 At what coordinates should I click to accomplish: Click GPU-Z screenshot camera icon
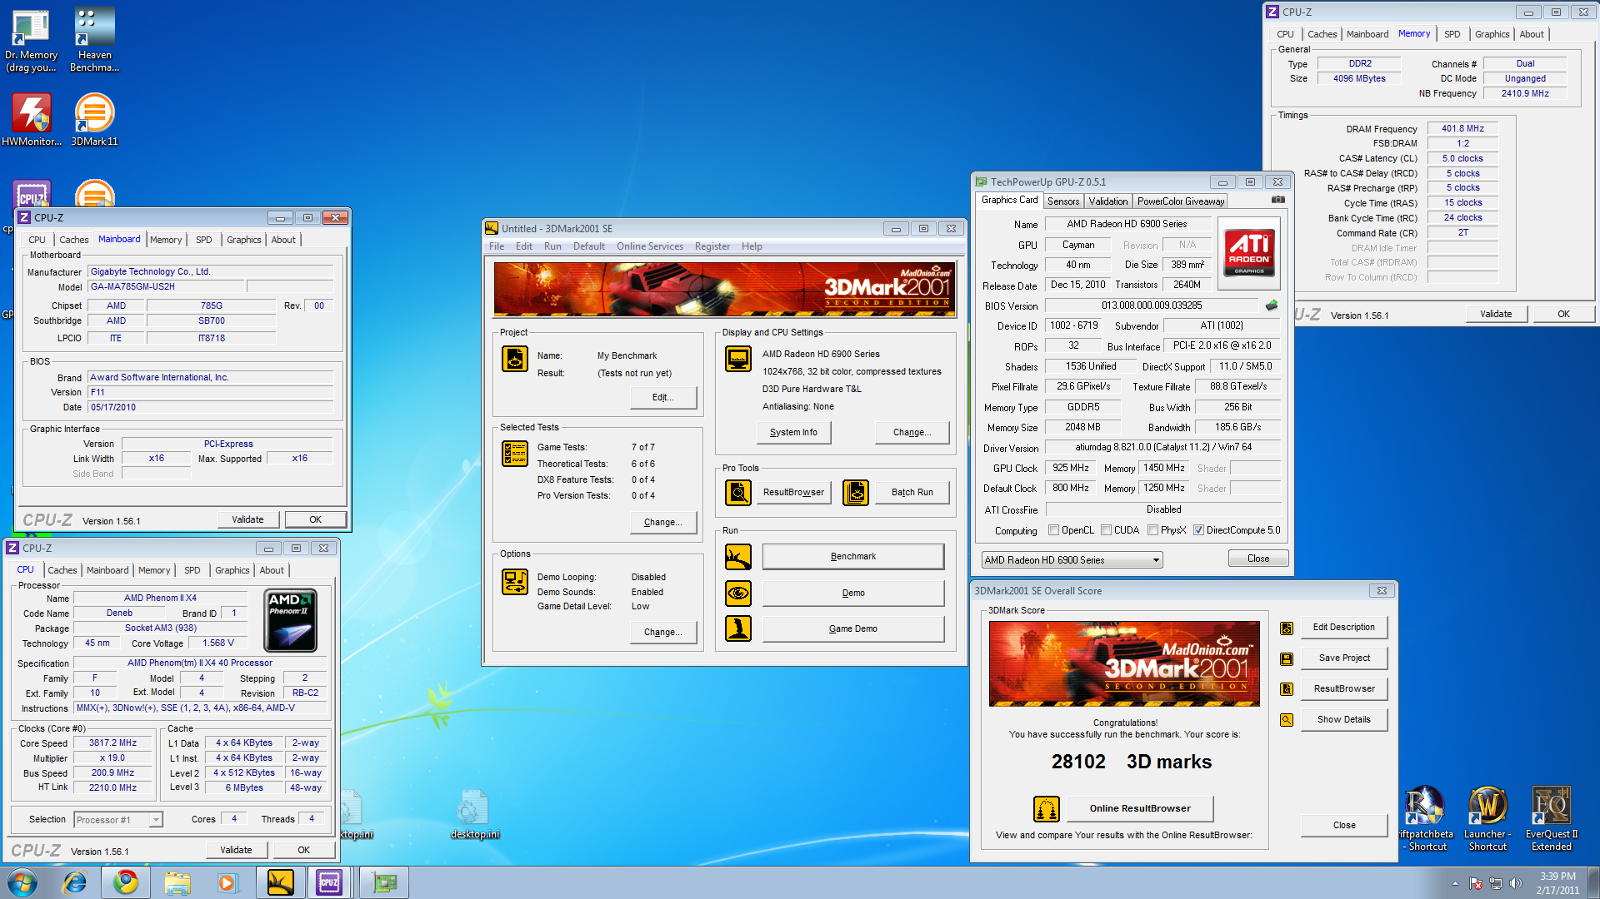tap(1277, 200)
